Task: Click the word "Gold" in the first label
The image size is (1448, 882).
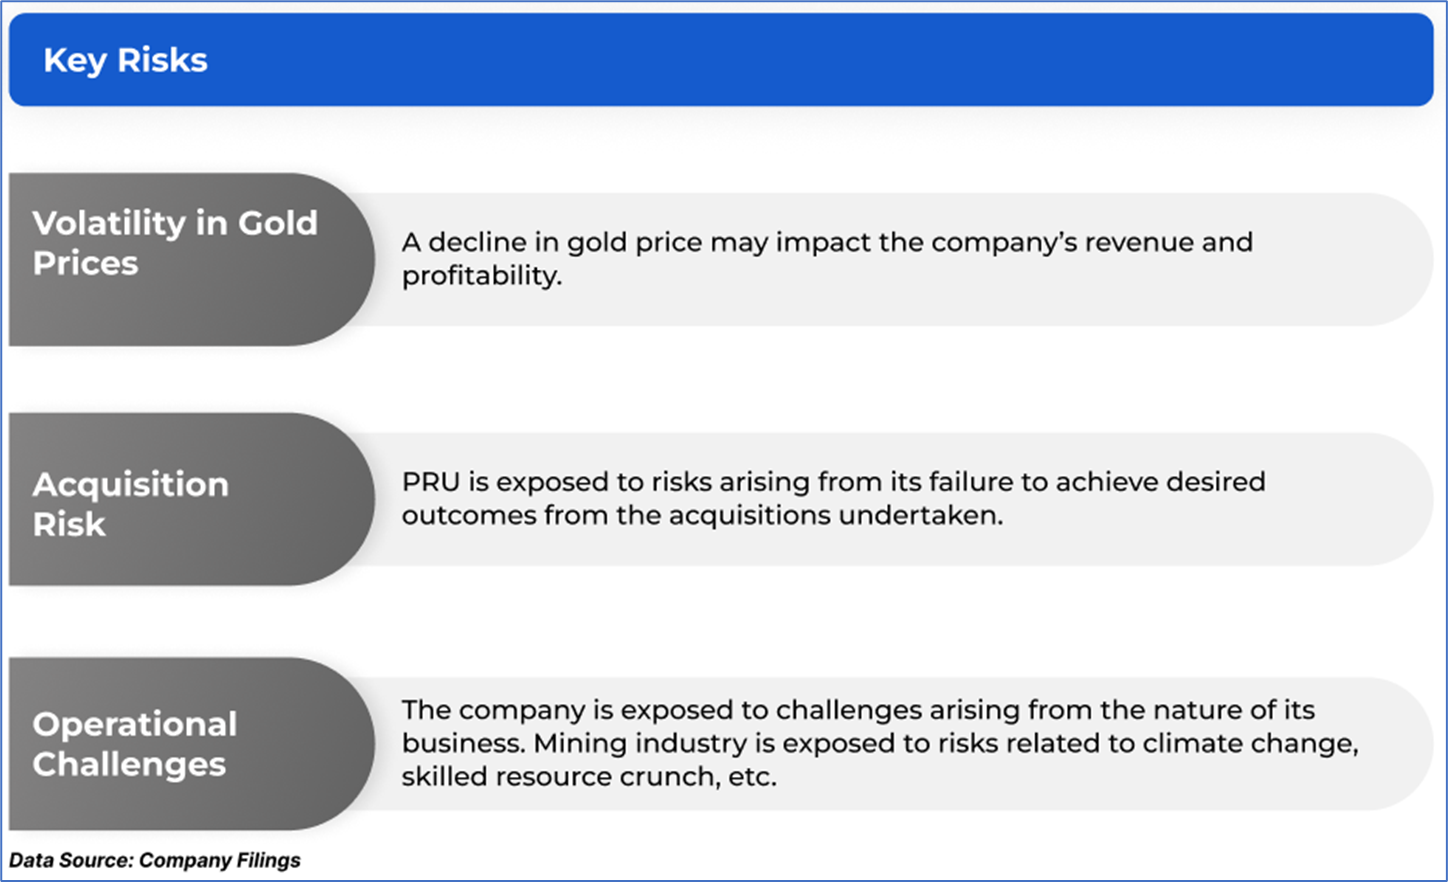Action: 277,223
